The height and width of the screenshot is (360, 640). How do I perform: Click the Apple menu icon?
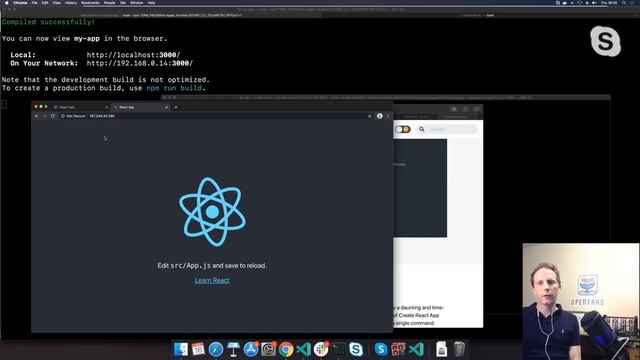point(7,2)
